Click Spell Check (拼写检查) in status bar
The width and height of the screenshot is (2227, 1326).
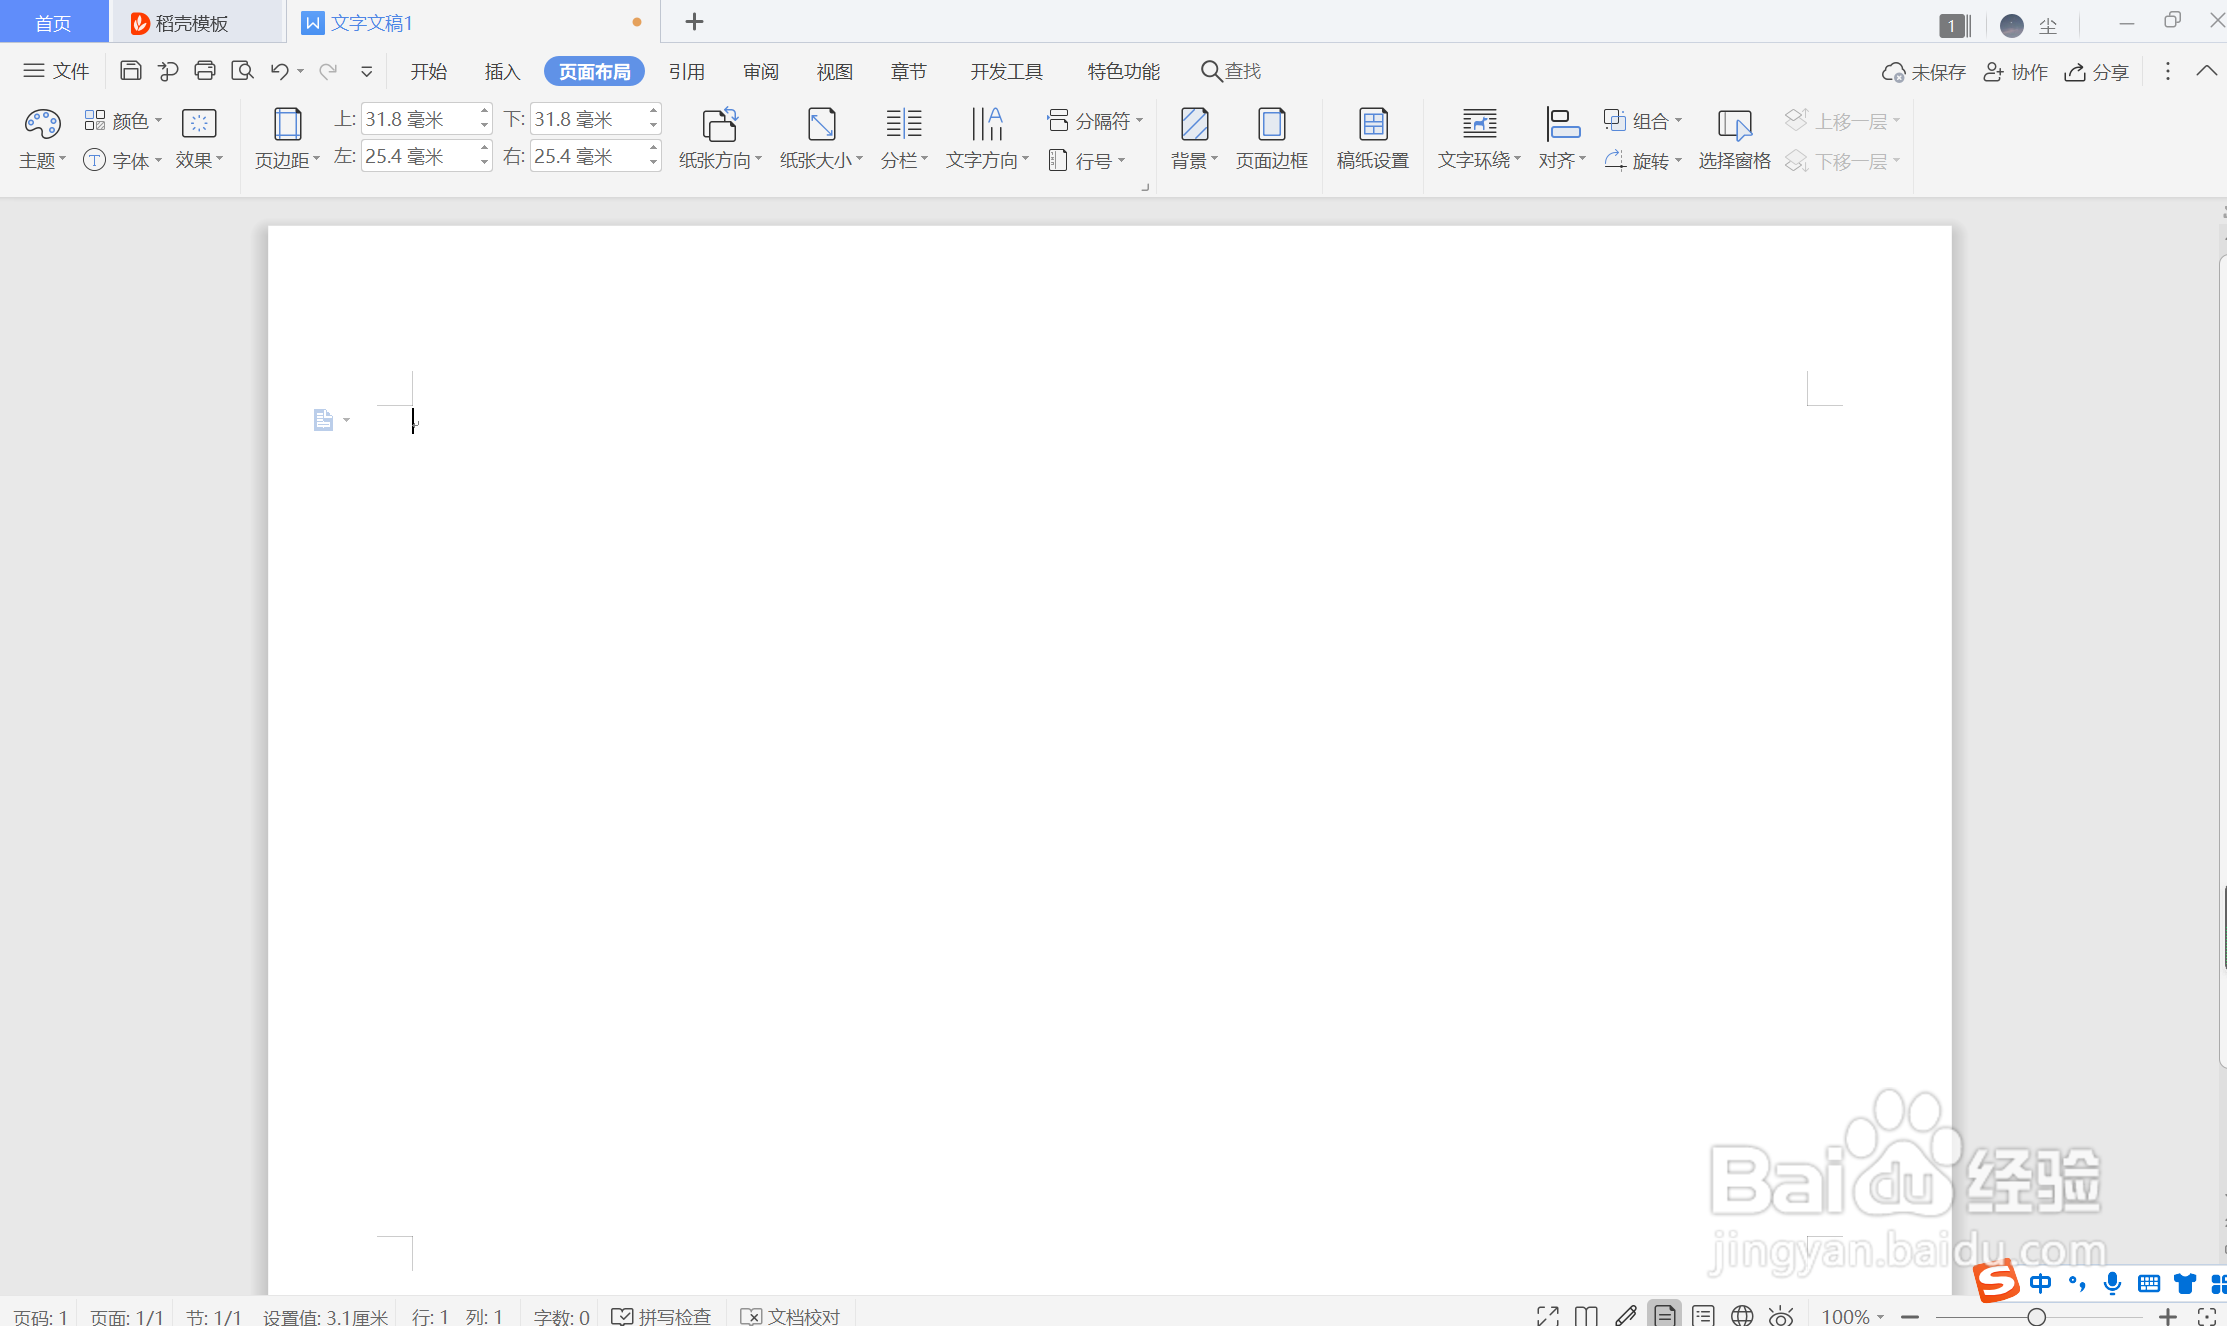[x=661, y=1316]
